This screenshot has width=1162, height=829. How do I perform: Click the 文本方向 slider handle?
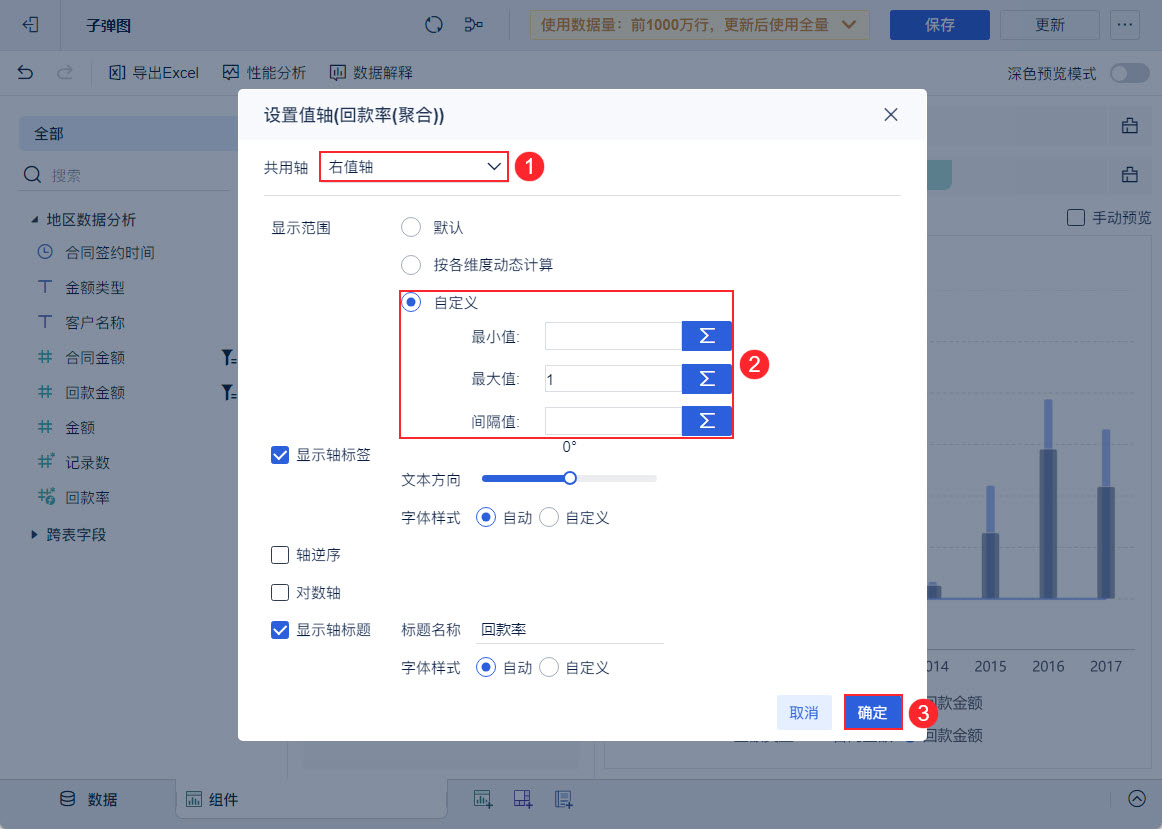[x=570, y=478]
